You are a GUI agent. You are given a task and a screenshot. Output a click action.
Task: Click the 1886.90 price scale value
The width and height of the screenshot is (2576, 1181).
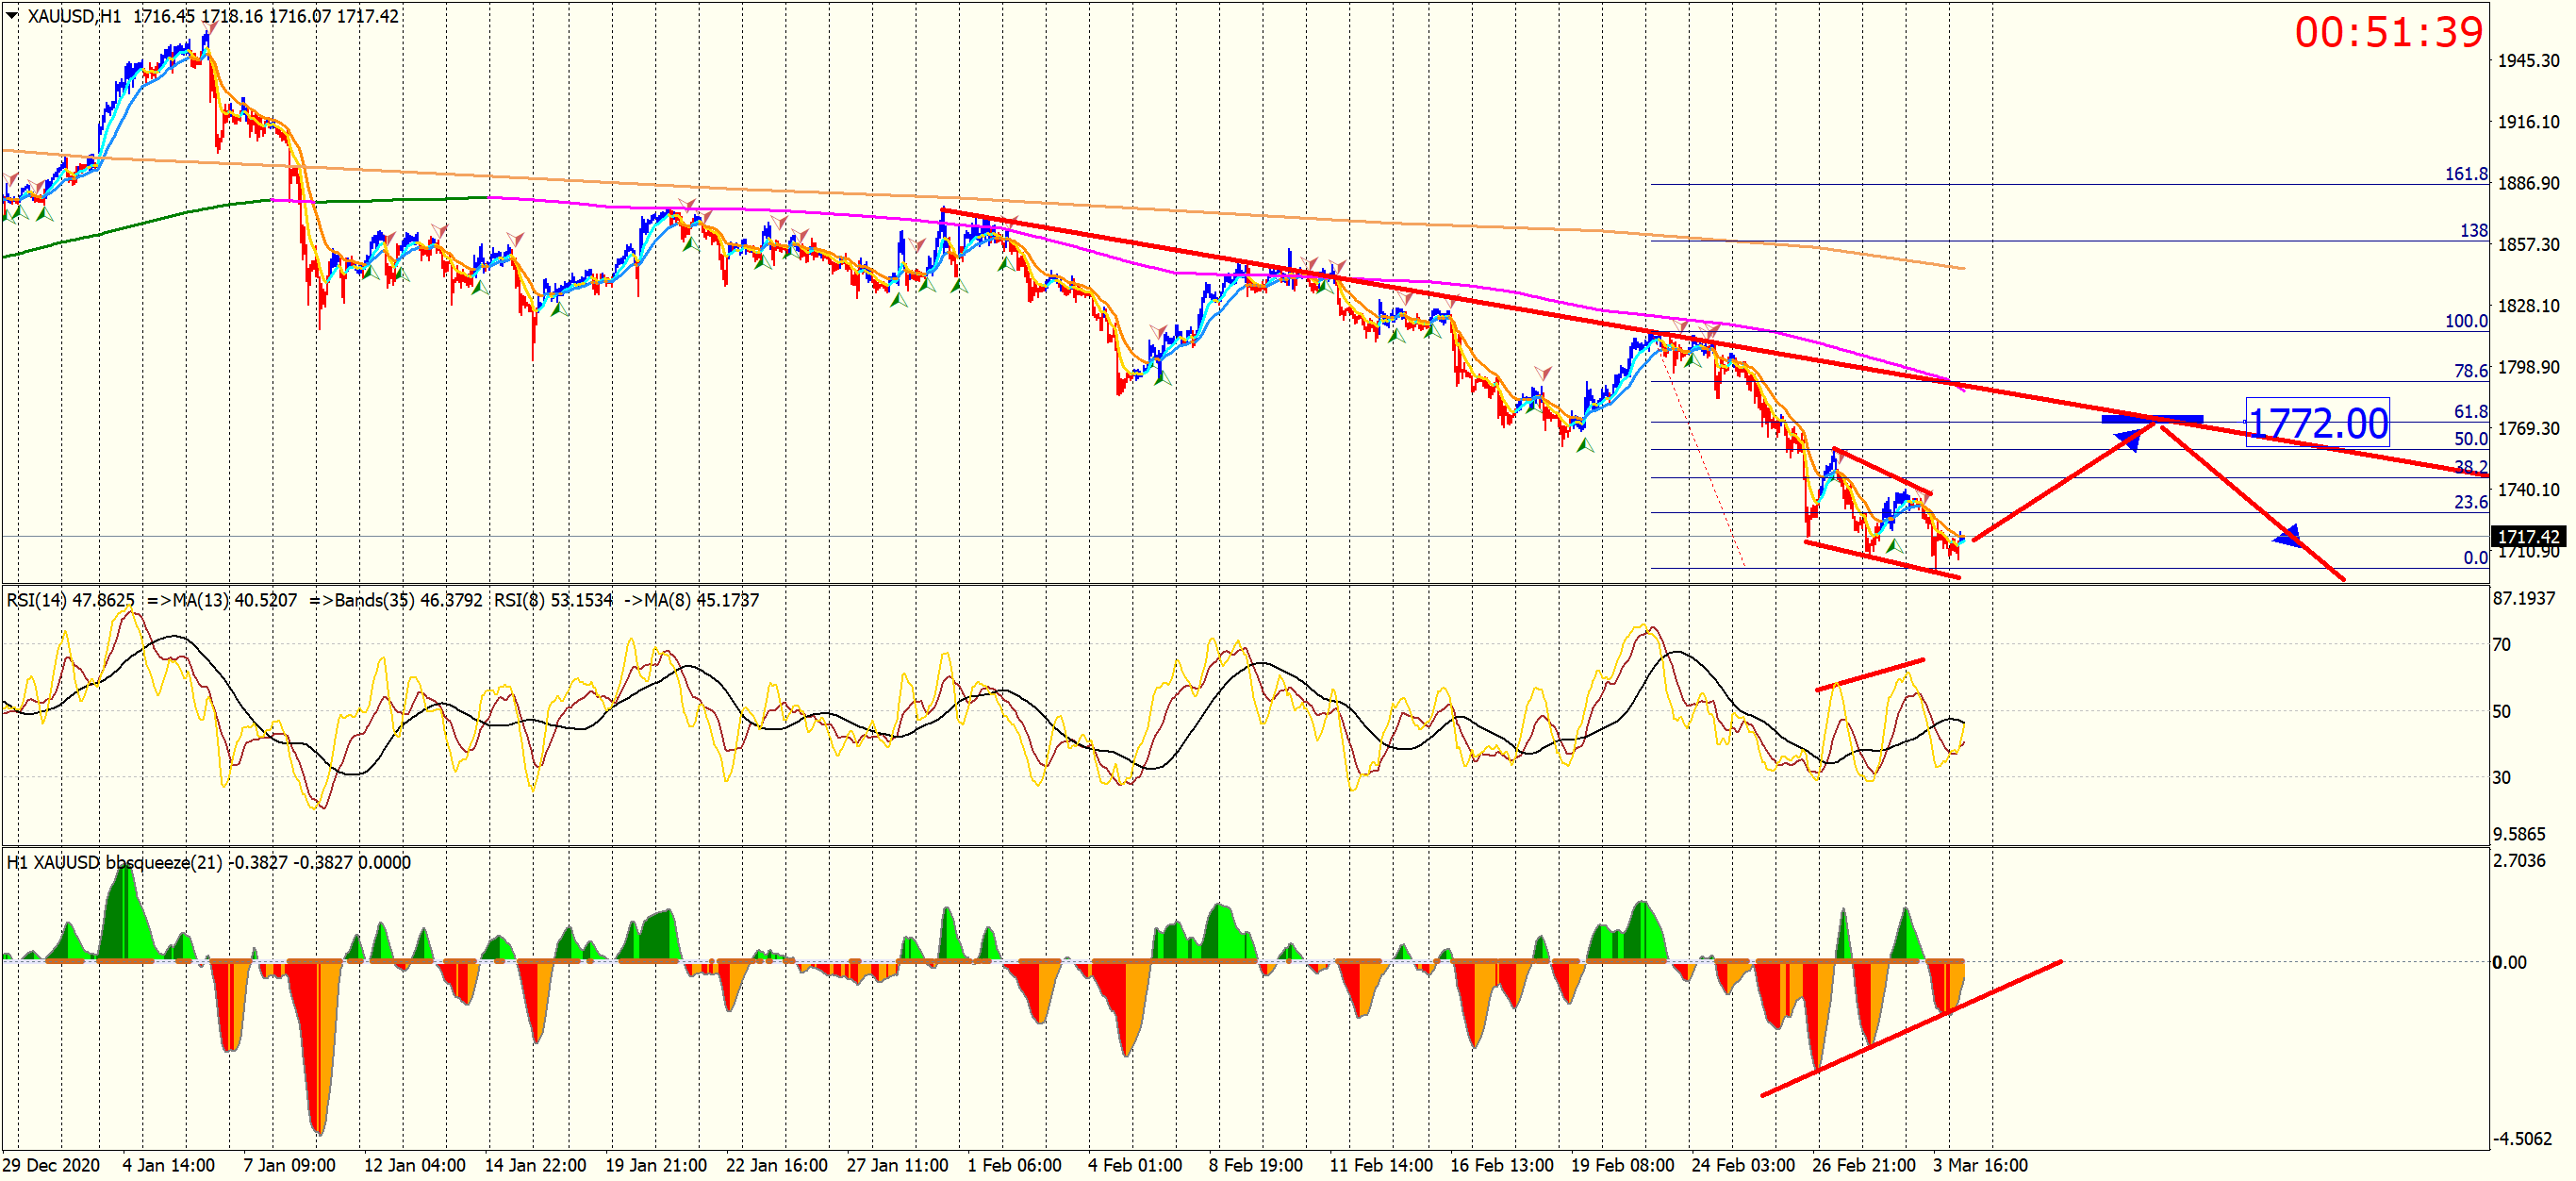(x=2528, y=183)
